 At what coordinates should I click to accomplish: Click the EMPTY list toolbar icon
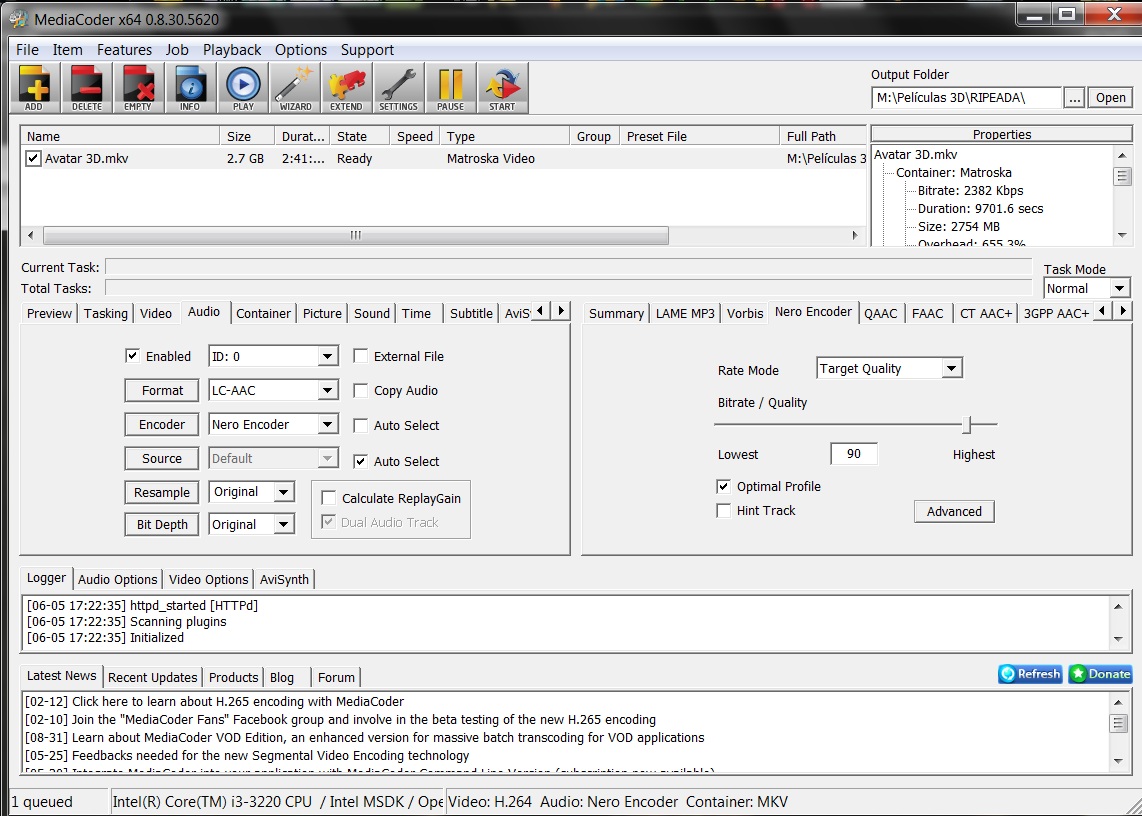tap(138, 88)
